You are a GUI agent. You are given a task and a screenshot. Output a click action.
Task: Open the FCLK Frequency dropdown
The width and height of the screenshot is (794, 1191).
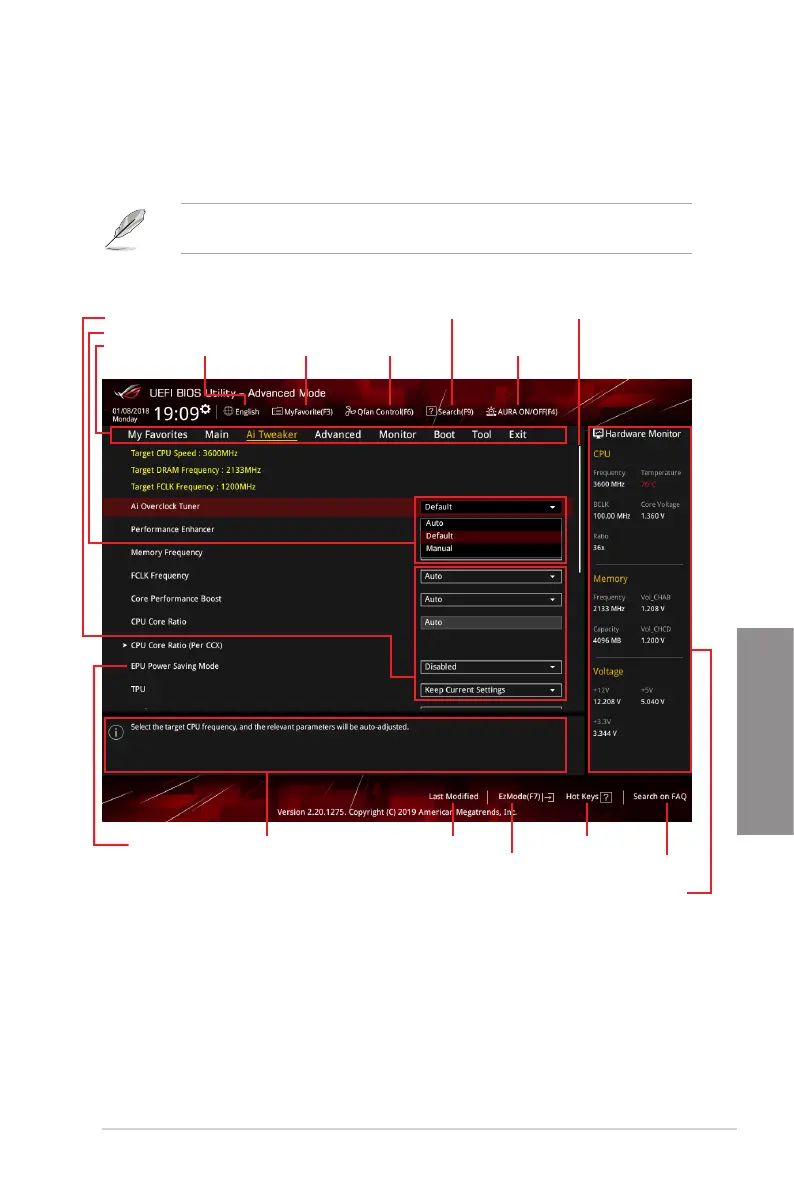click(491, 577)
